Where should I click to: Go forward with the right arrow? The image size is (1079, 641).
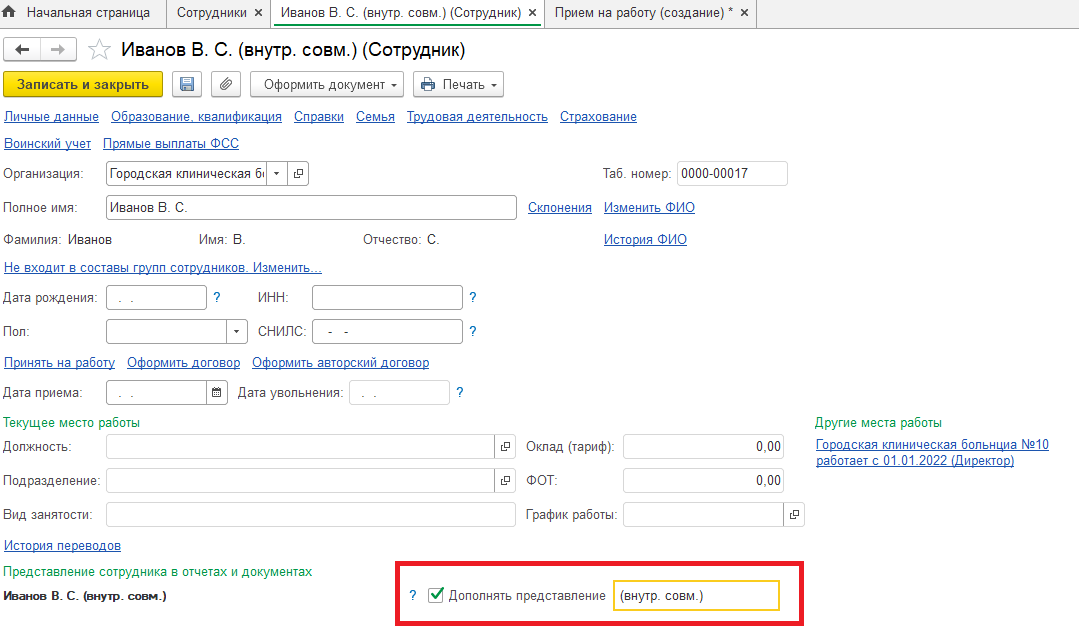(x=58, y=50)
